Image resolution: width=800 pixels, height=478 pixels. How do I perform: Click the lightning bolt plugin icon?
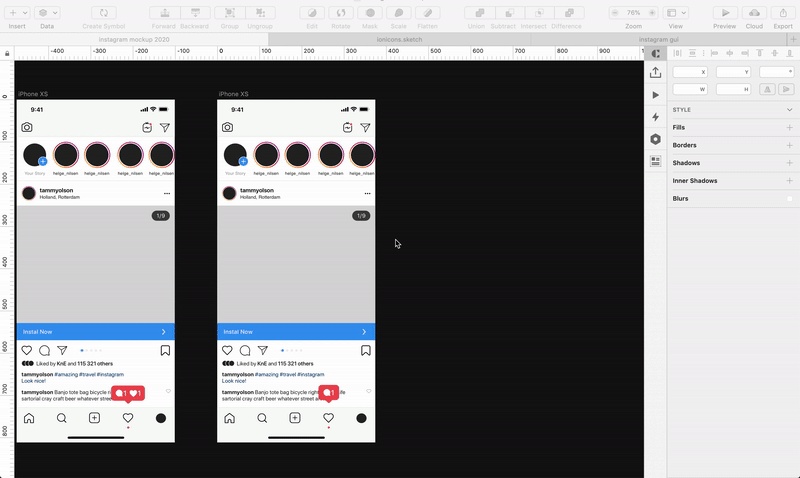pyautogui.click(x=655, y=117)
